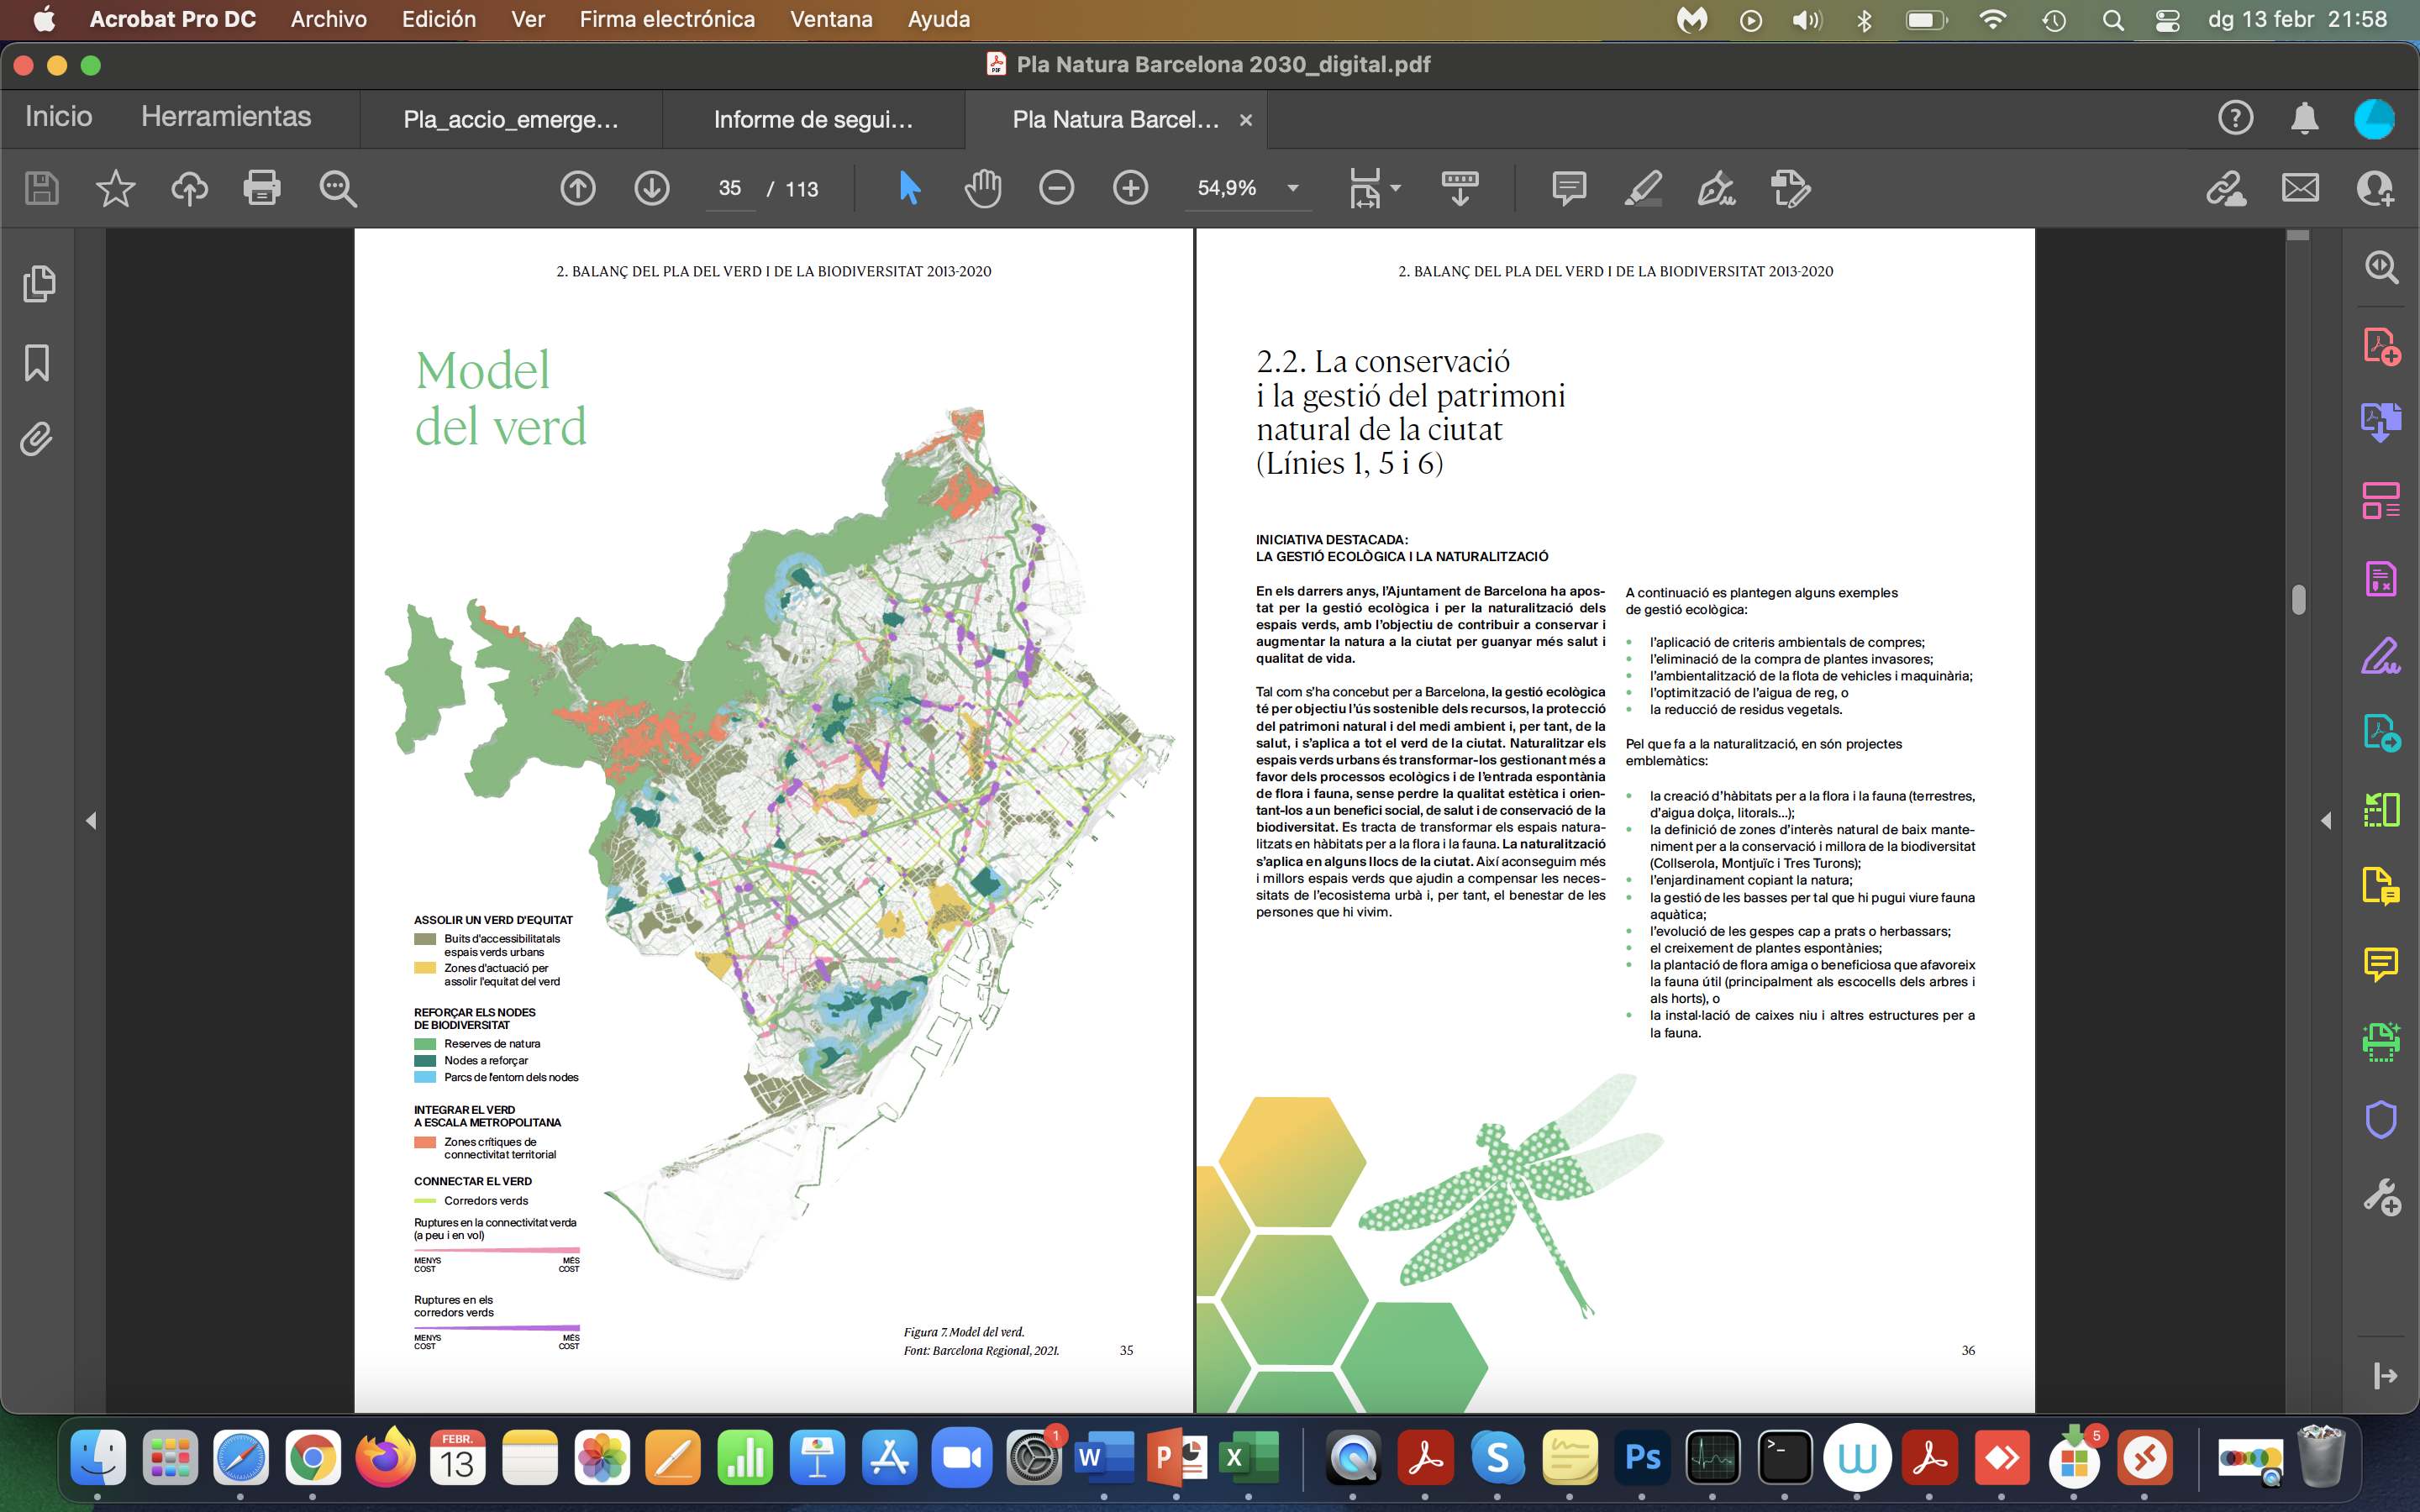Open the Add comment note tool
Viewport: 2420px width, 1512px height.
pyautogui.click(x=1568, y=188)
